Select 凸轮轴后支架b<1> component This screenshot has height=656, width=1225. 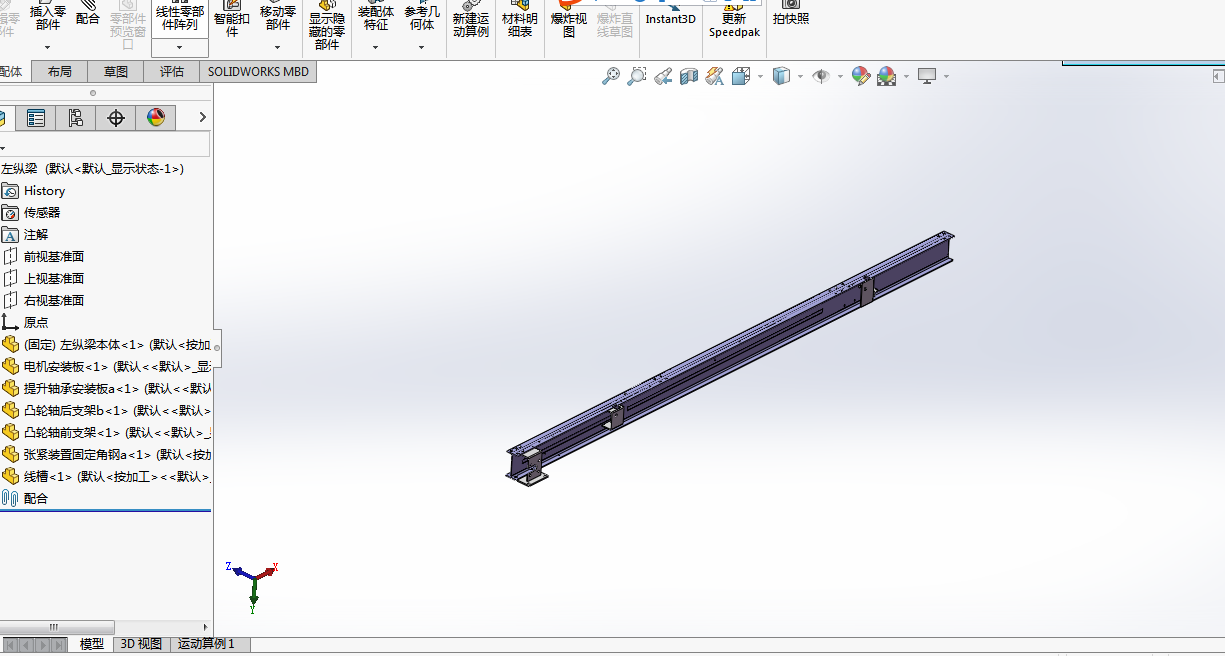tap(105, 411)
